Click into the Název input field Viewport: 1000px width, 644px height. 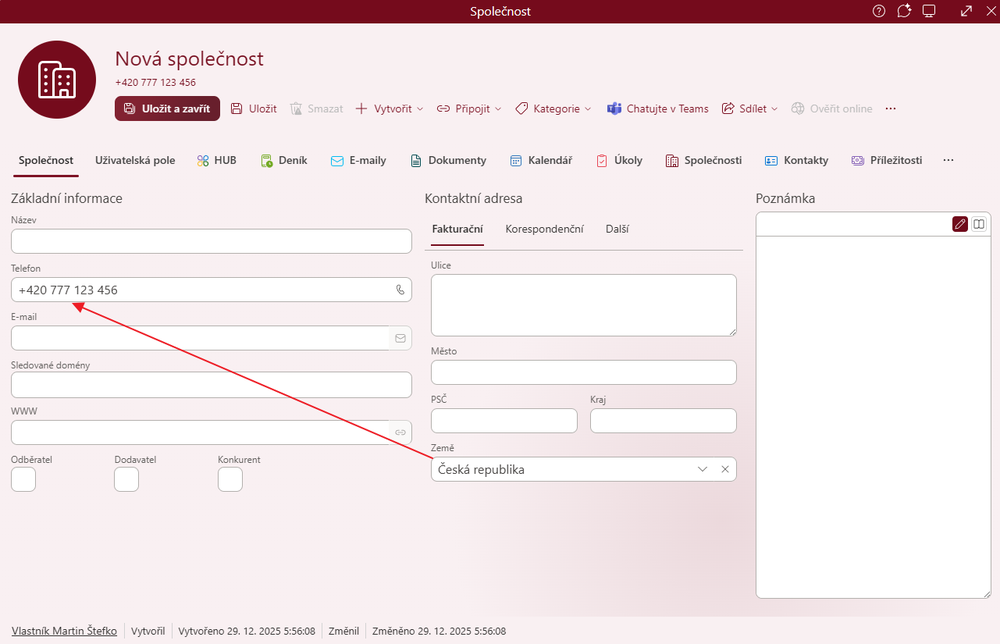pyautogui.click(x=211, y=241)
